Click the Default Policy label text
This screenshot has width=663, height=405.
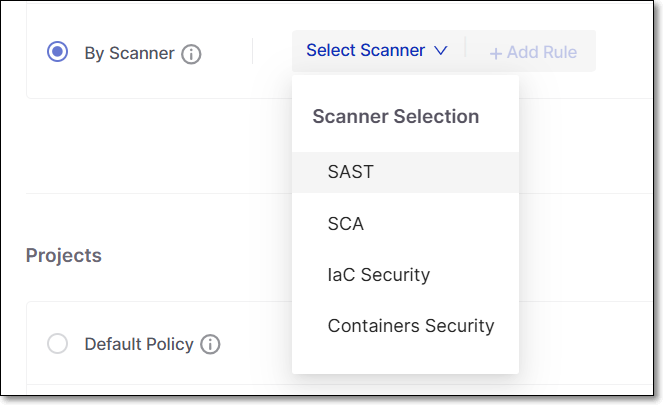click(x=139, y=344)
